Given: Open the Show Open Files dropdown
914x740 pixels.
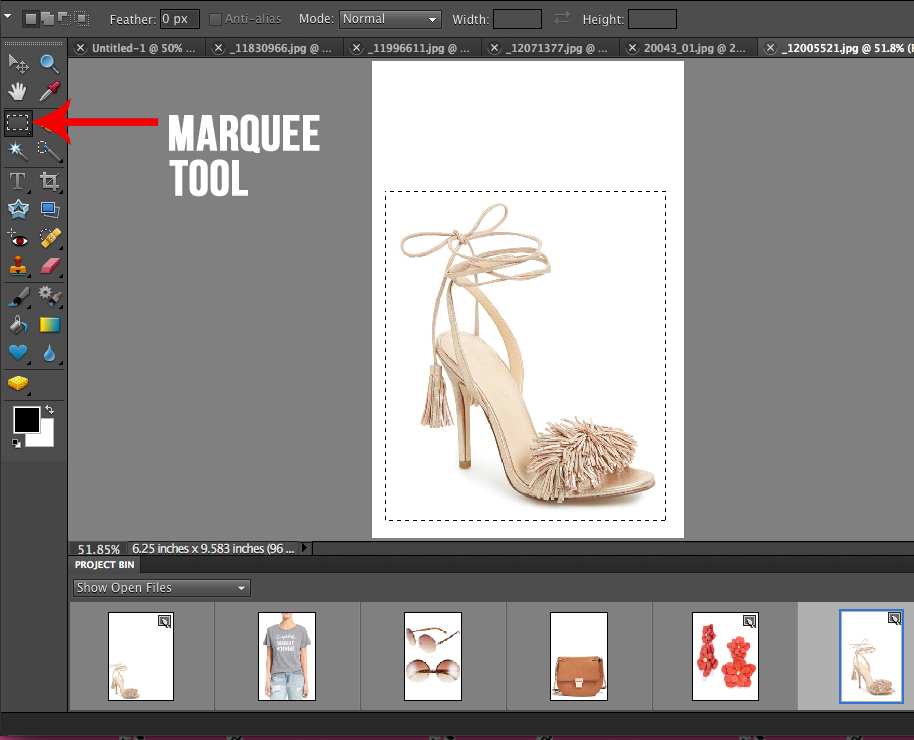Looking at the screenshot, I should (160, 587).
